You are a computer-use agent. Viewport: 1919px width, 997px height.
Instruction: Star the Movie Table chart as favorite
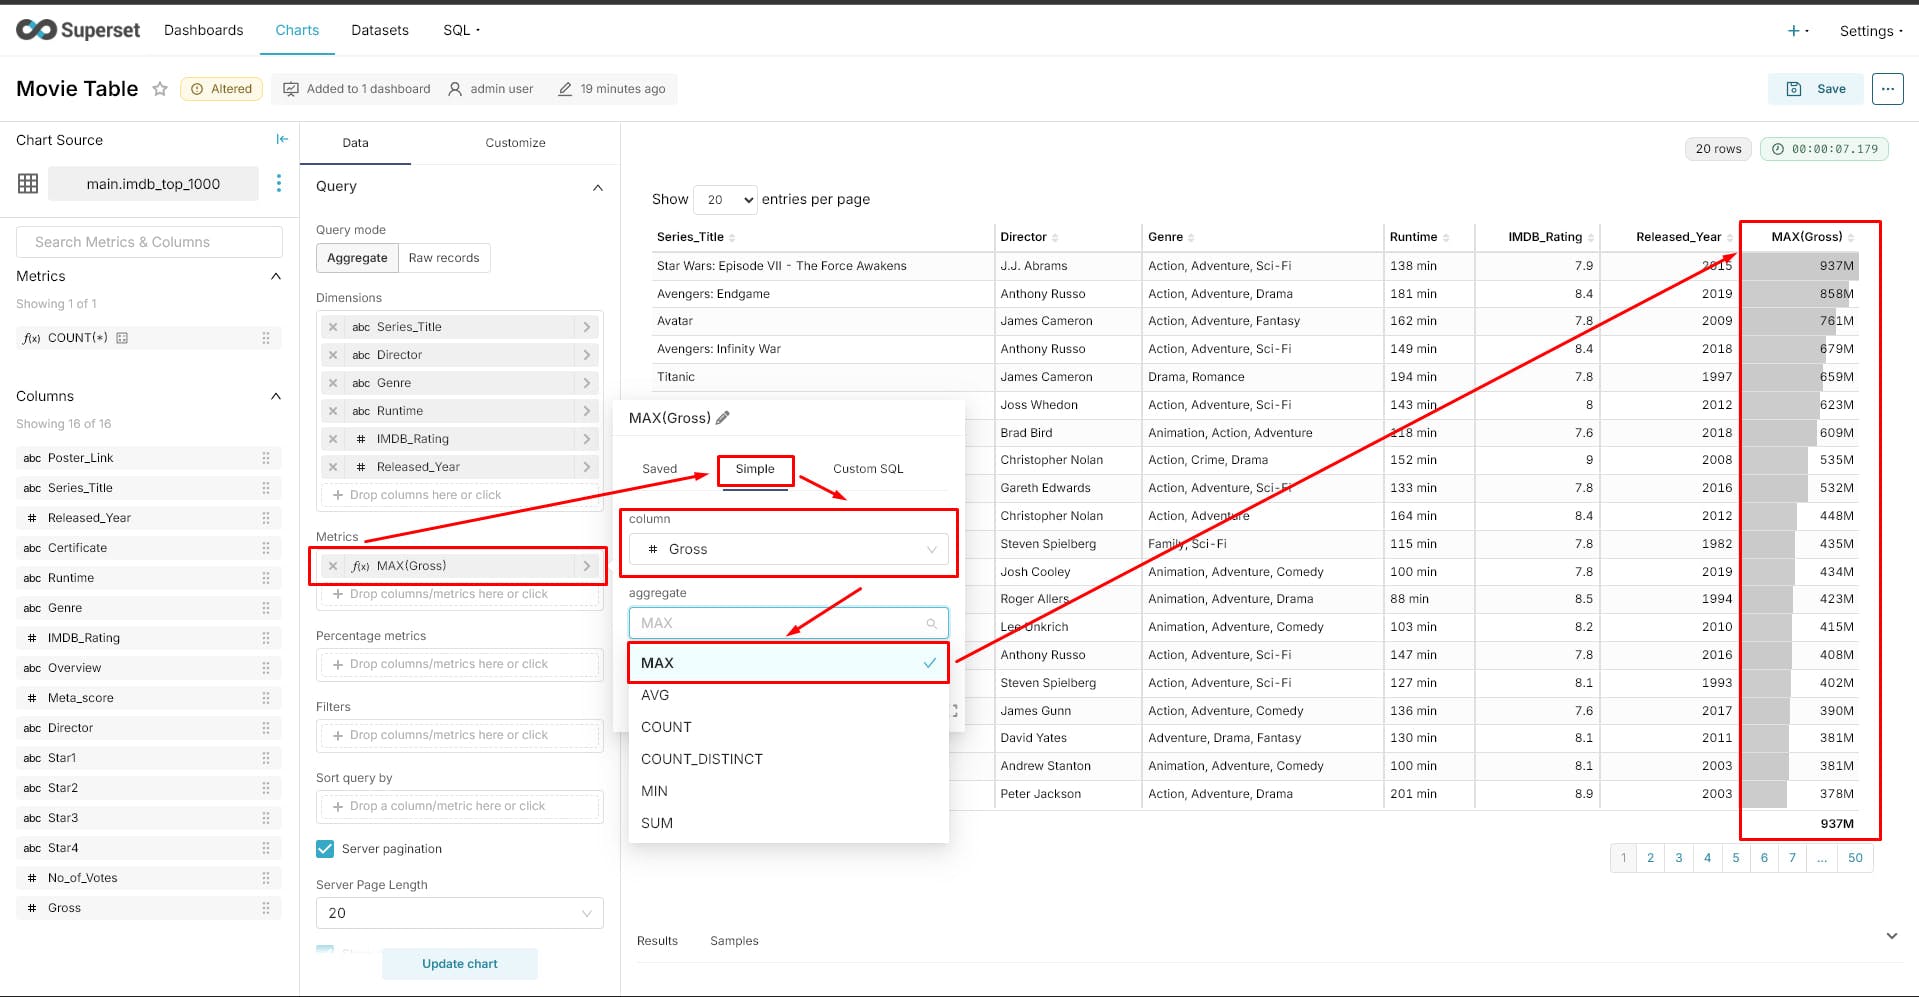point(160,89)
